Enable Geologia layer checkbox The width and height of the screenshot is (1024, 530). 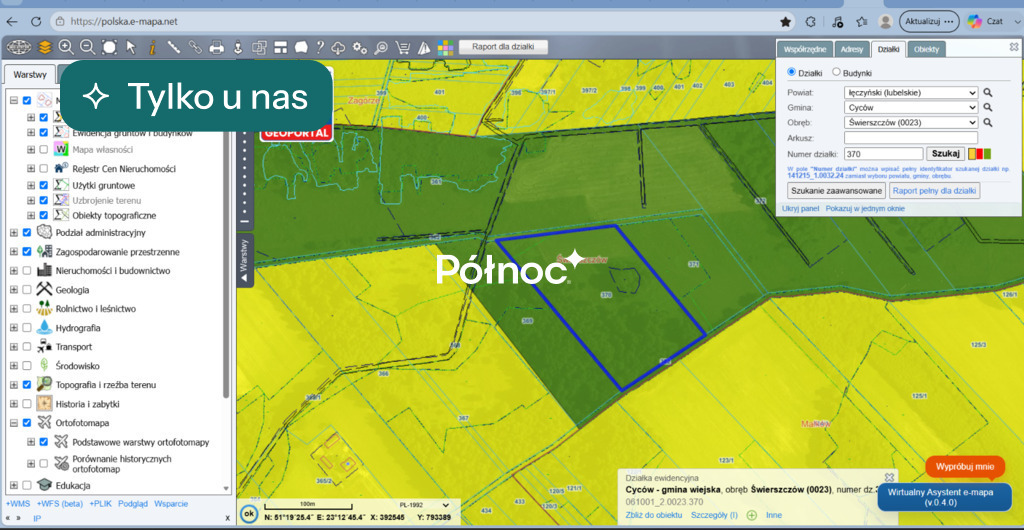click(27, 290)
